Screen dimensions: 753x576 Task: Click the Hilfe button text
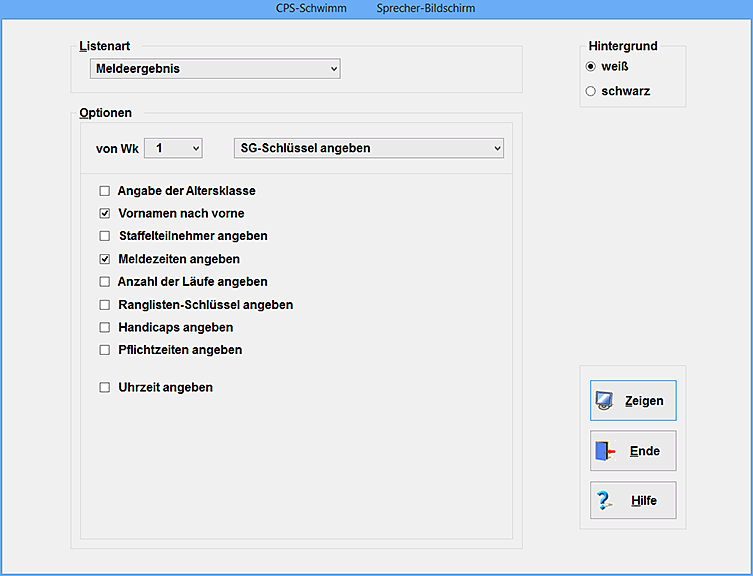(x=645, y=501)
